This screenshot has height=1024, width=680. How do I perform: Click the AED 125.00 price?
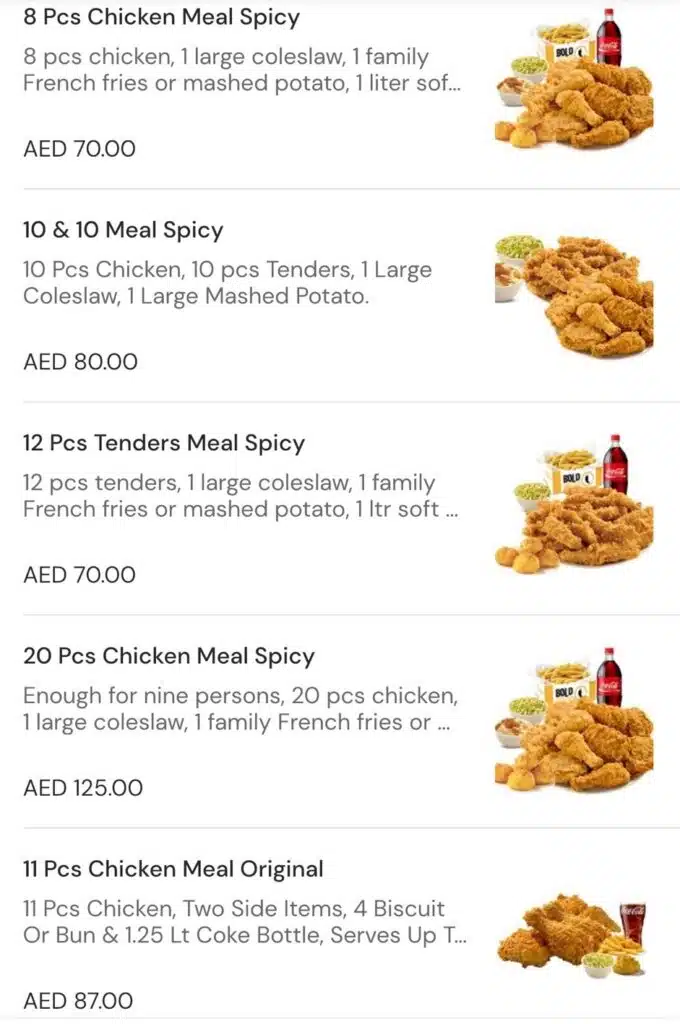coord(83,788)
